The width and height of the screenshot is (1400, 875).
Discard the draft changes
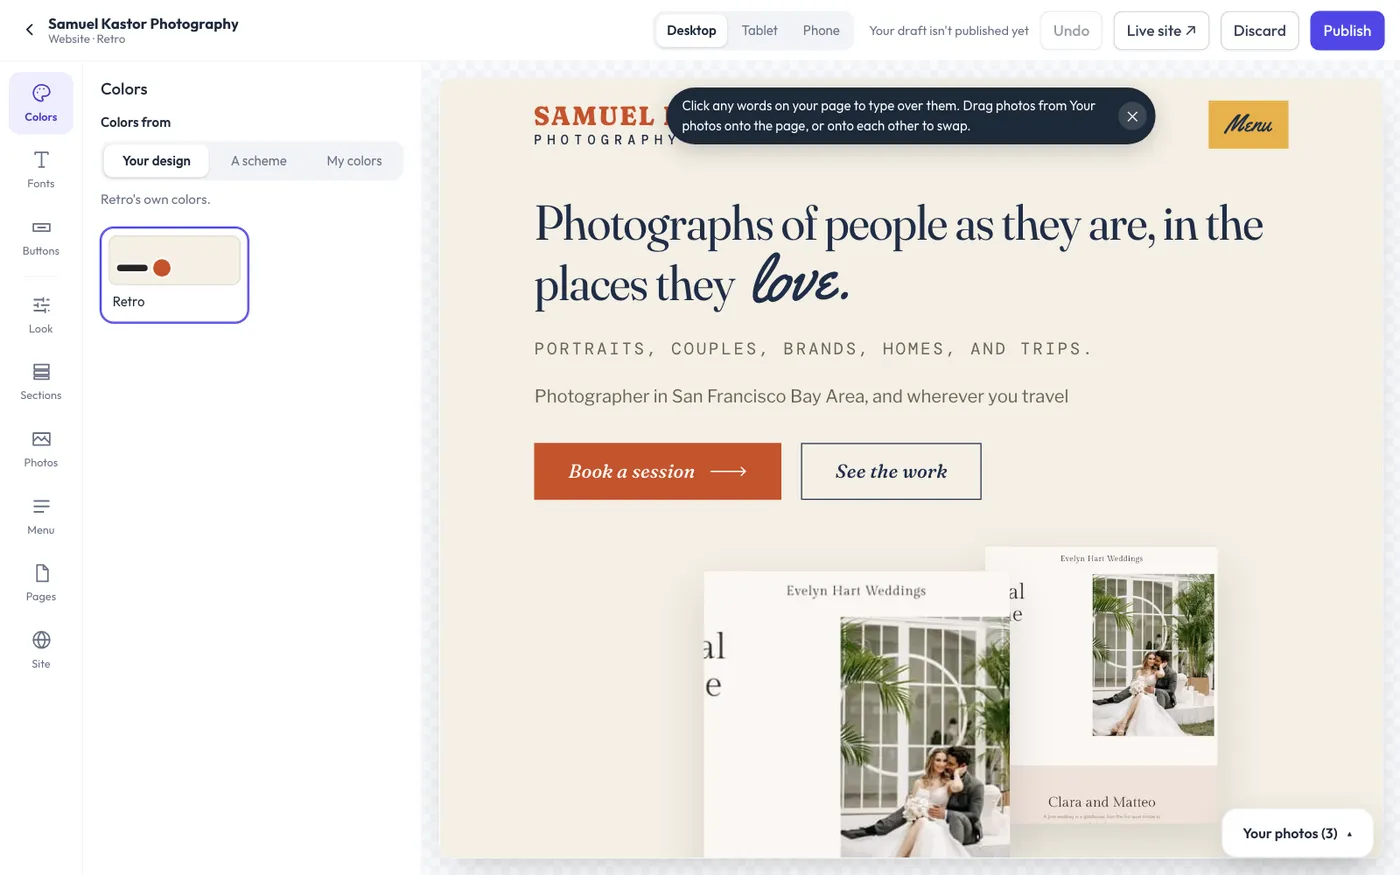(x=1259, y=31)
